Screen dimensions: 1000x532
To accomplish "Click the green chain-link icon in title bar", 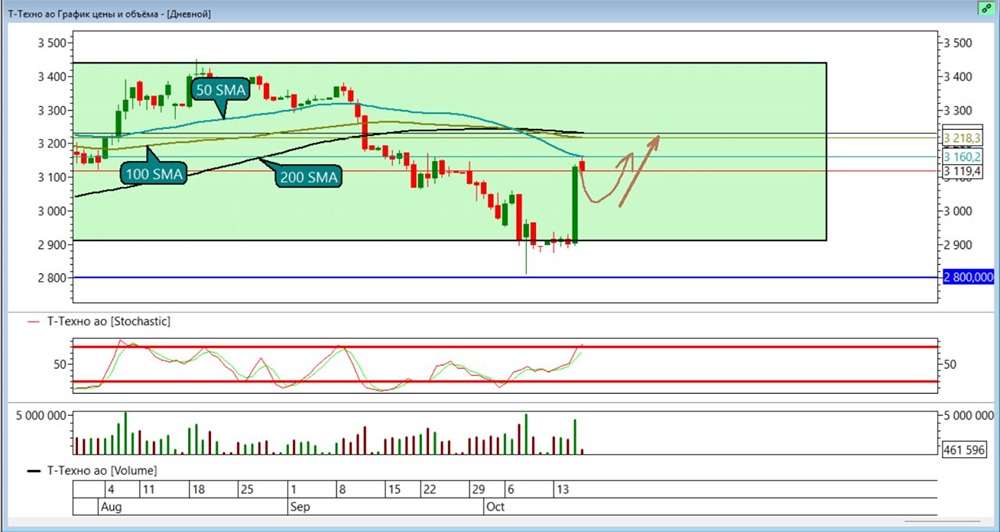I will 986,8.
